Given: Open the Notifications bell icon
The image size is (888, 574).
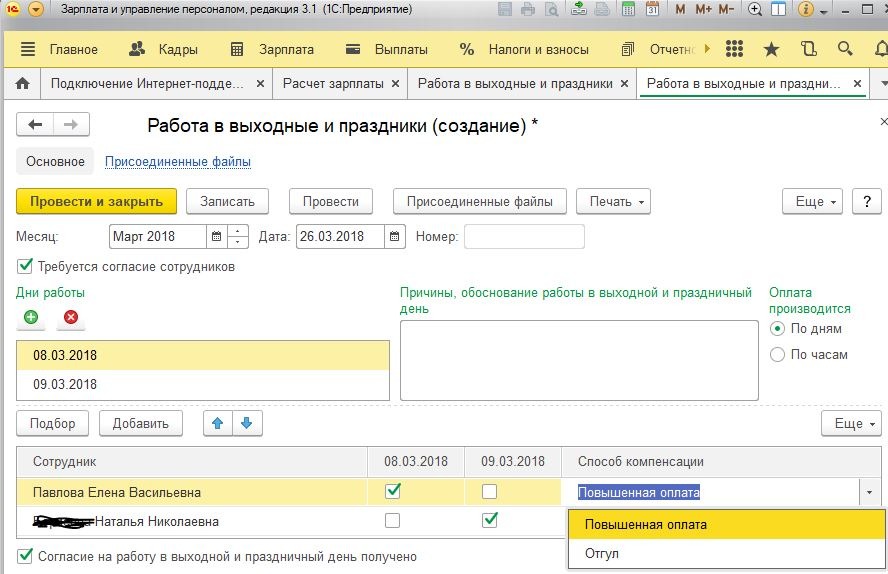Looking at the screenshot, I should pyautogui.click(x=881, y=49).
